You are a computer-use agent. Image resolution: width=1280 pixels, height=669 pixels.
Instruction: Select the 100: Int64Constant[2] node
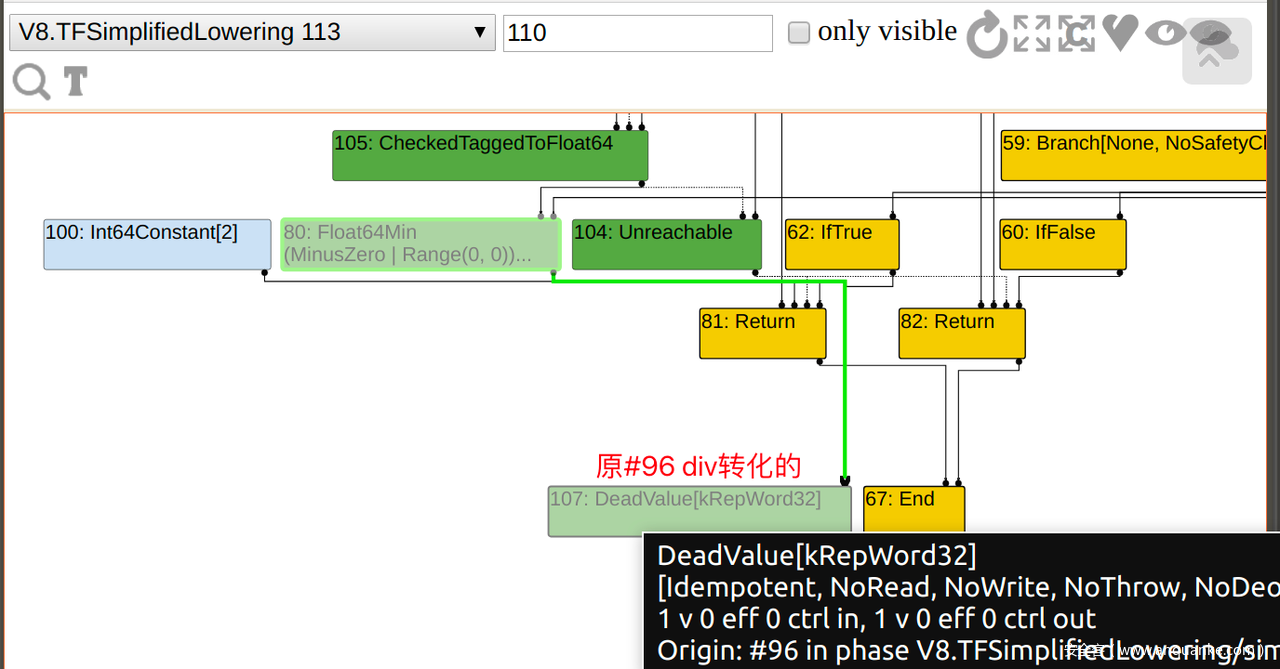tap(157, 244)
